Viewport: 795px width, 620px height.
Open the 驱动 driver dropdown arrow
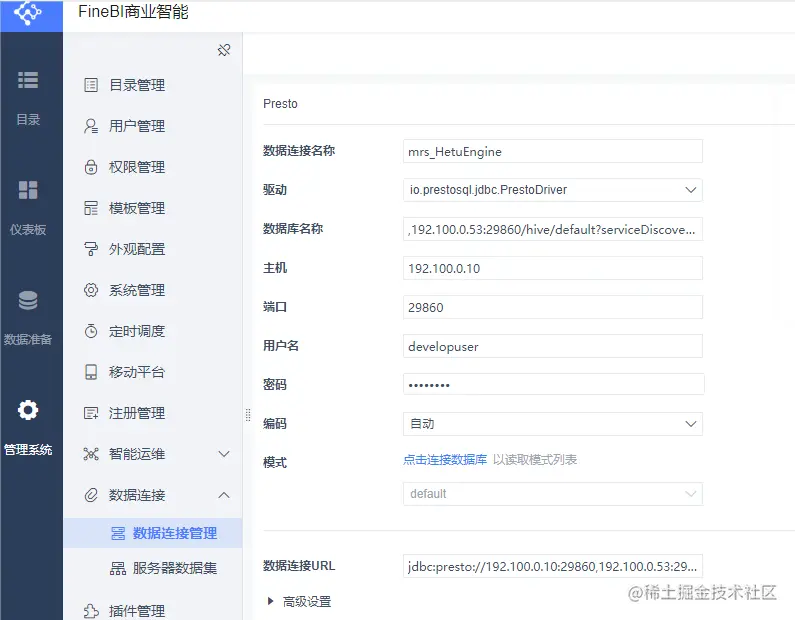[691, 190]
